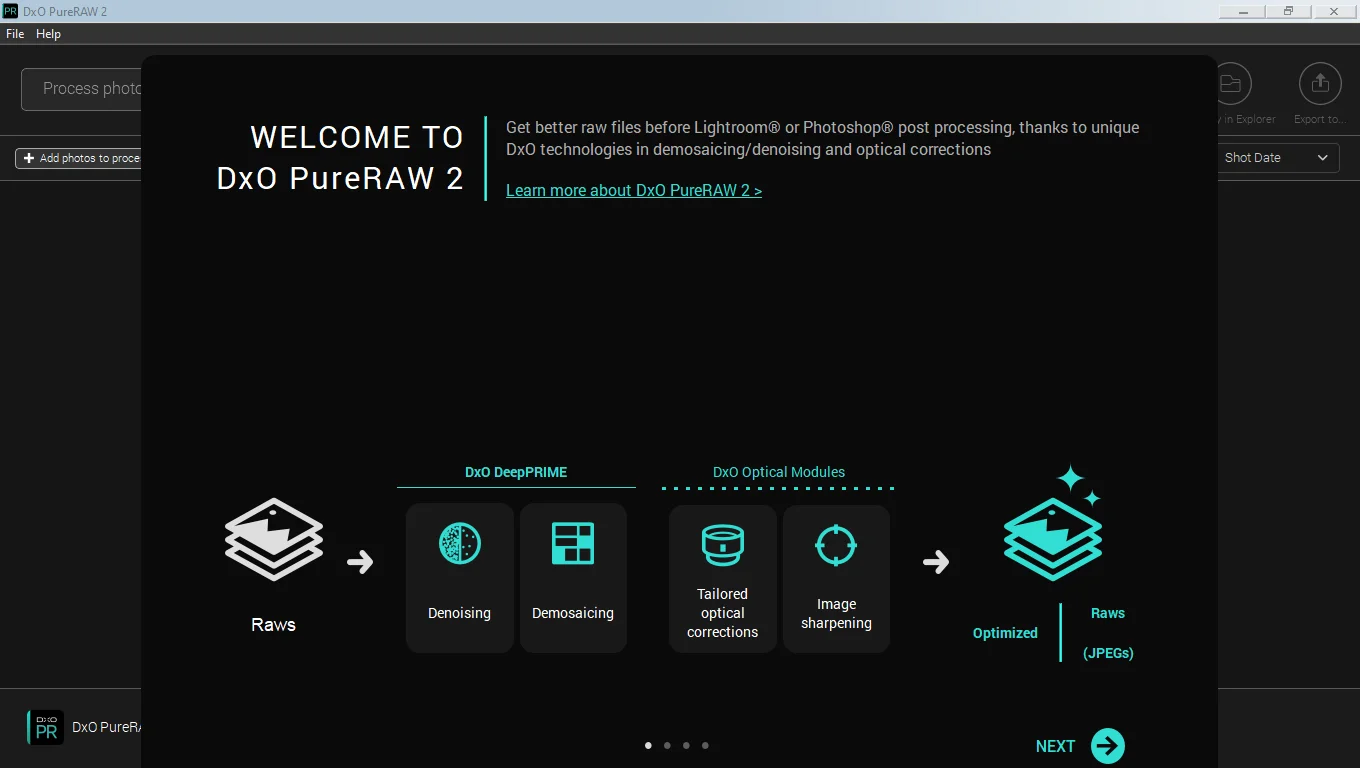Click the NEXT arrow icon
Screen dimensions: 1360x768
click(x=1108, y=746)
